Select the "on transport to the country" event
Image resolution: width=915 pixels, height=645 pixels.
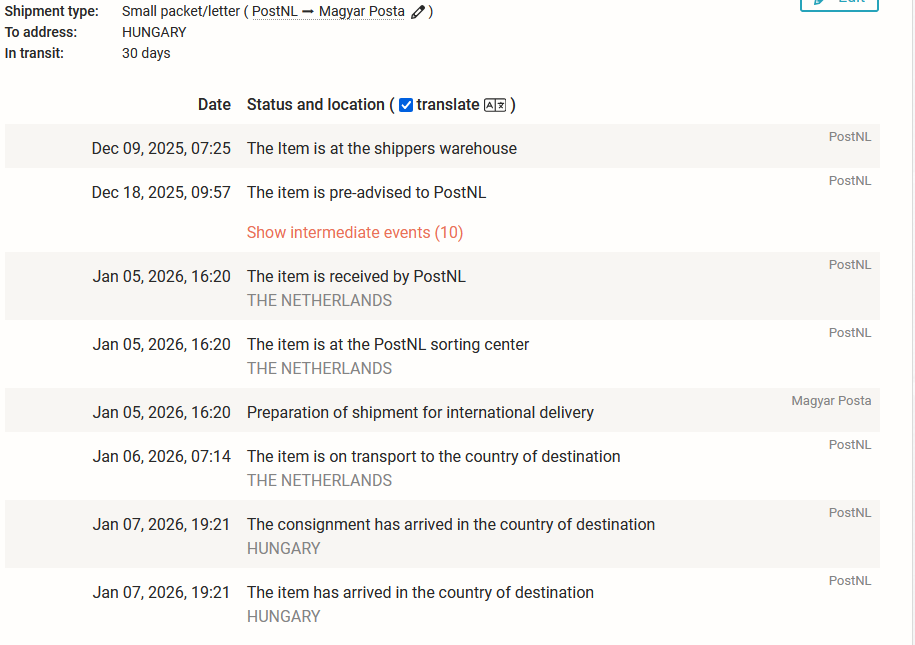point(433,457)
